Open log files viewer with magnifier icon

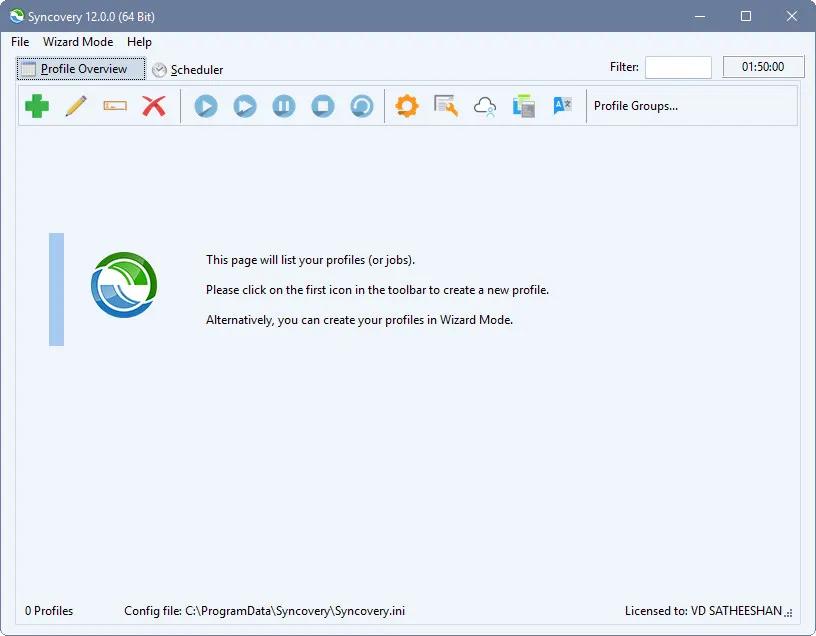point(446,106)
